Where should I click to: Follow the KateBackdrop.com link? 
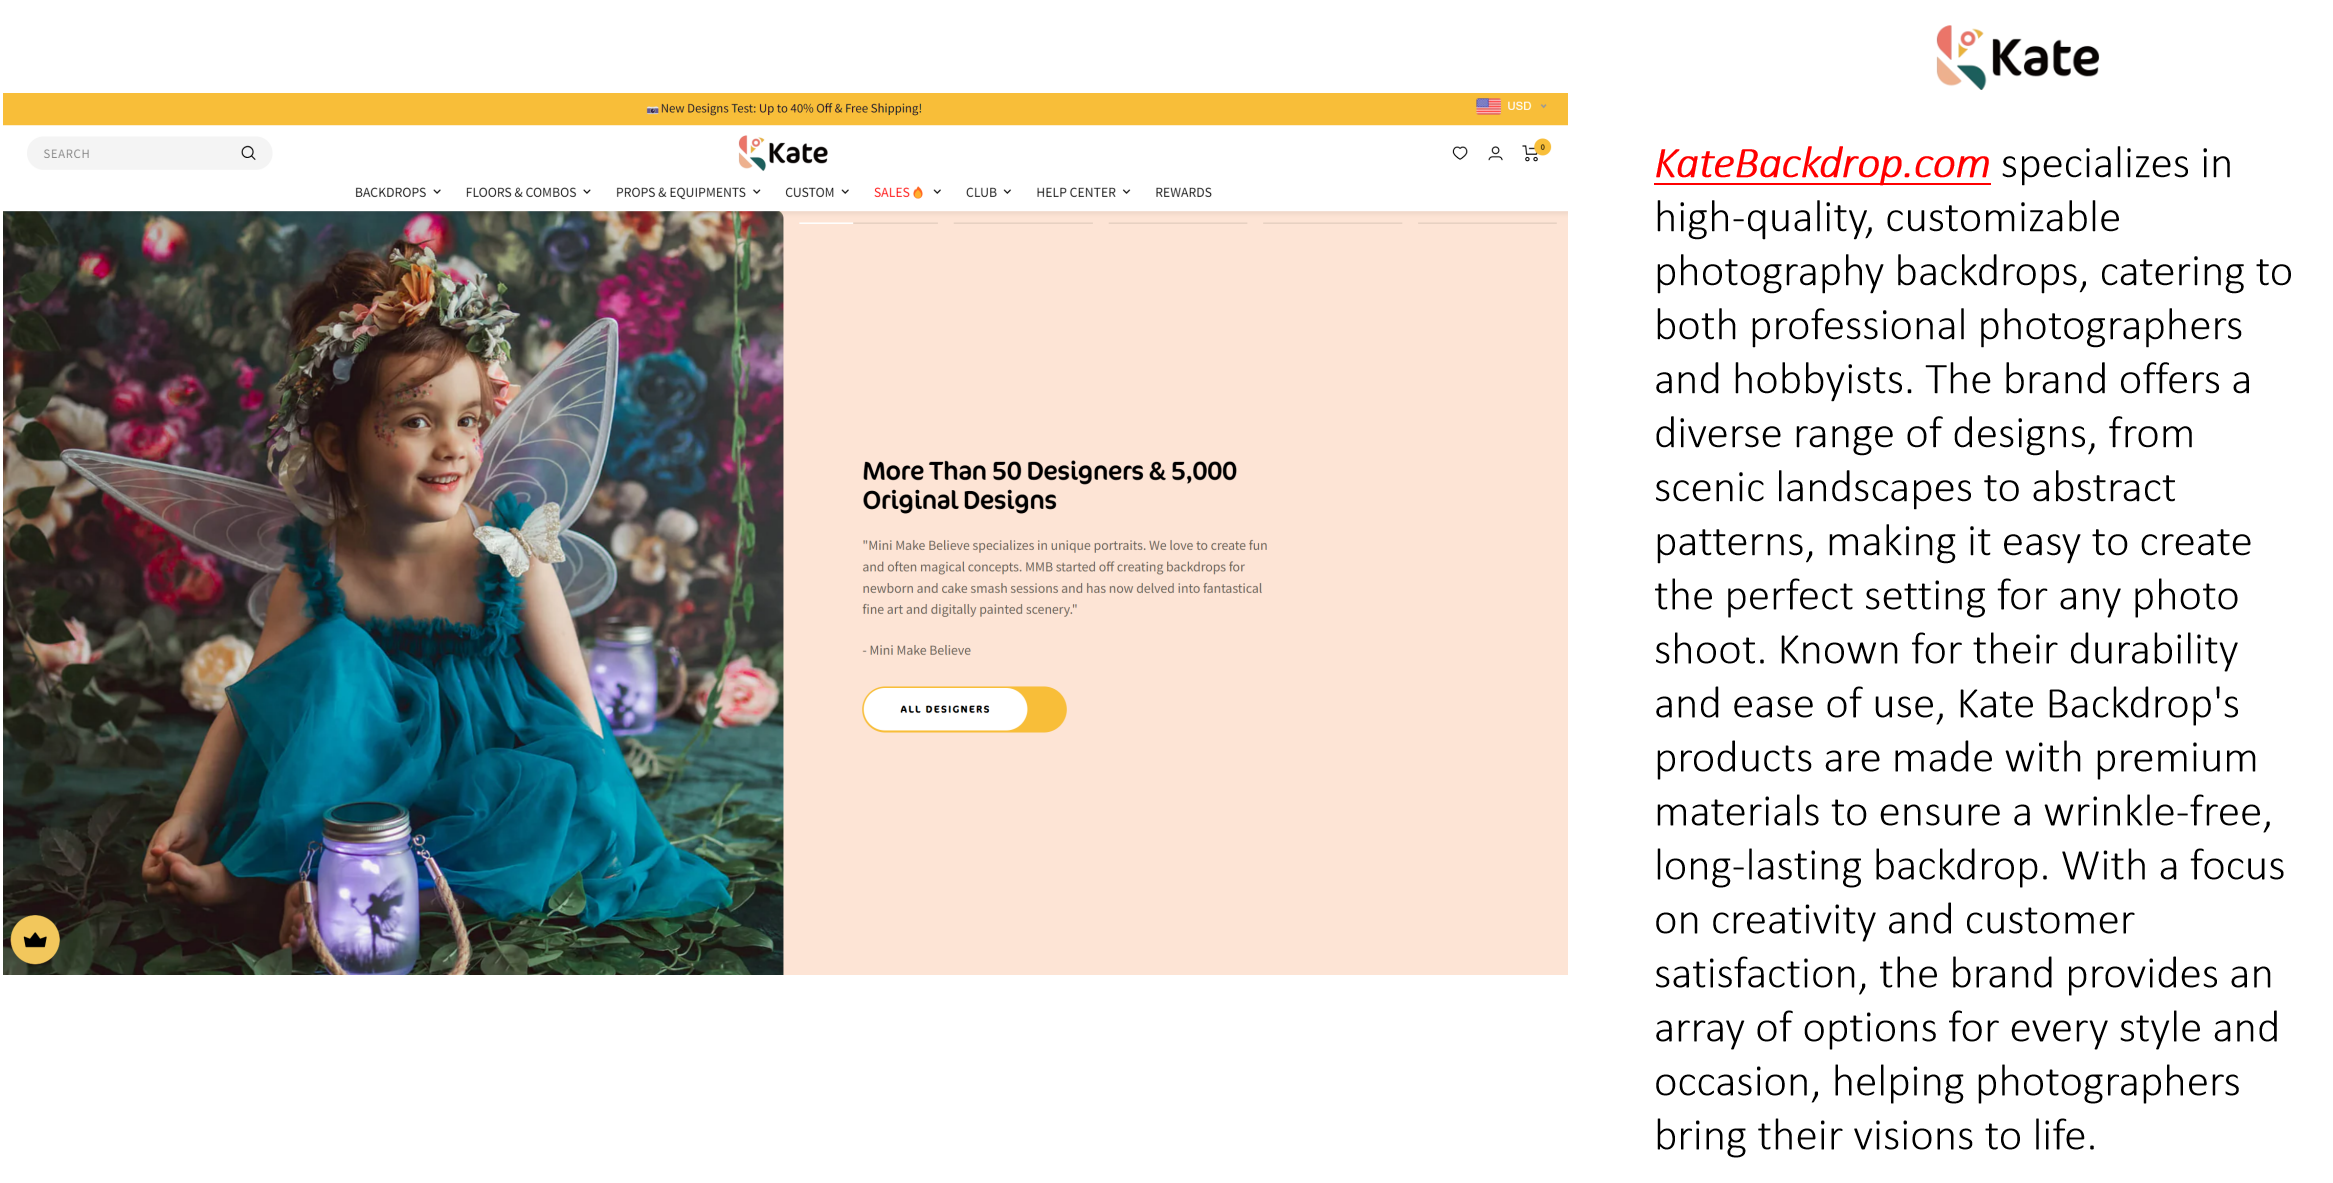(1821, 164)
